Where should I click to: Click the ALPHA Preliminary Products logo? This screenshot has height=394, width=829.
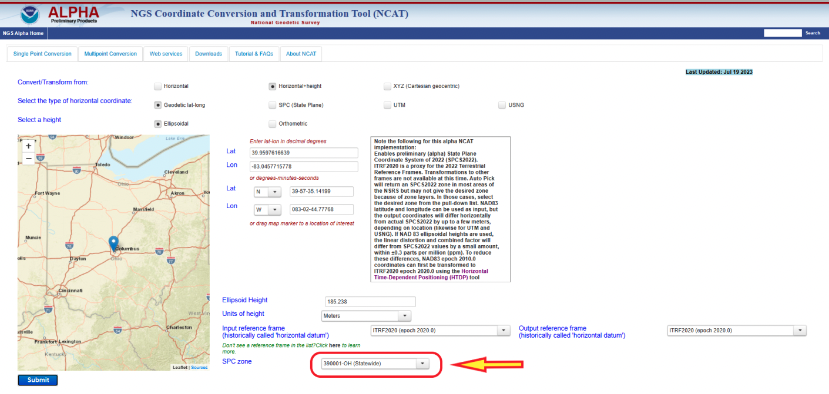point(72,15)
